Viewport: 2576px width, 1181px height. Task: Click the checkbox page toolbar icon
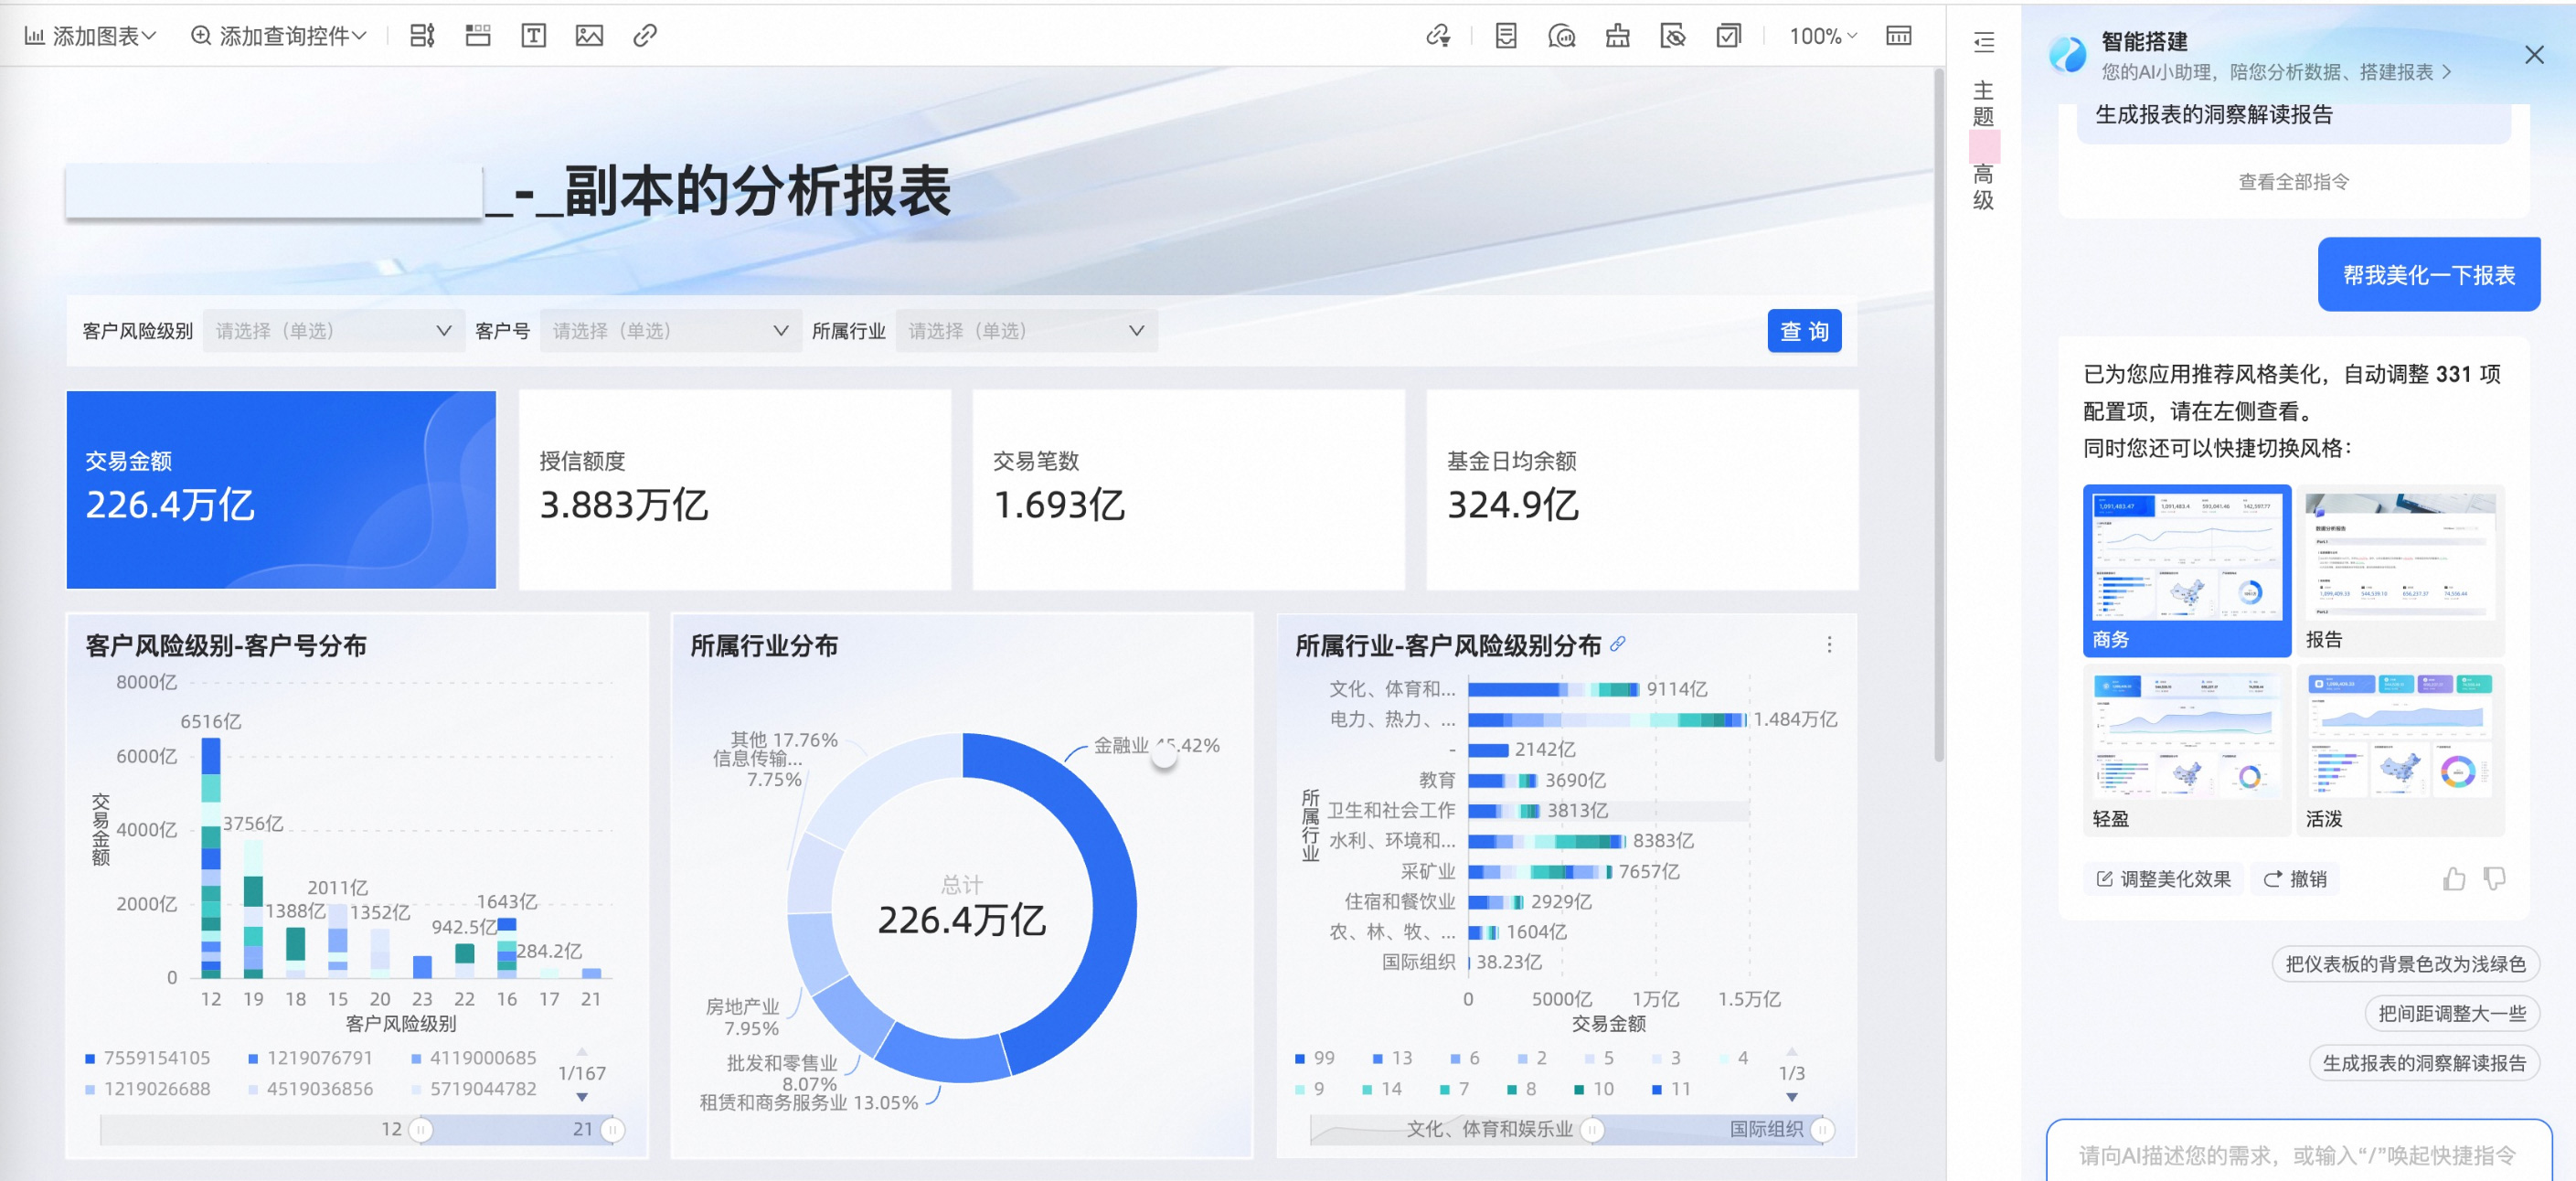pyautogui.click(x=1728, y=36)
